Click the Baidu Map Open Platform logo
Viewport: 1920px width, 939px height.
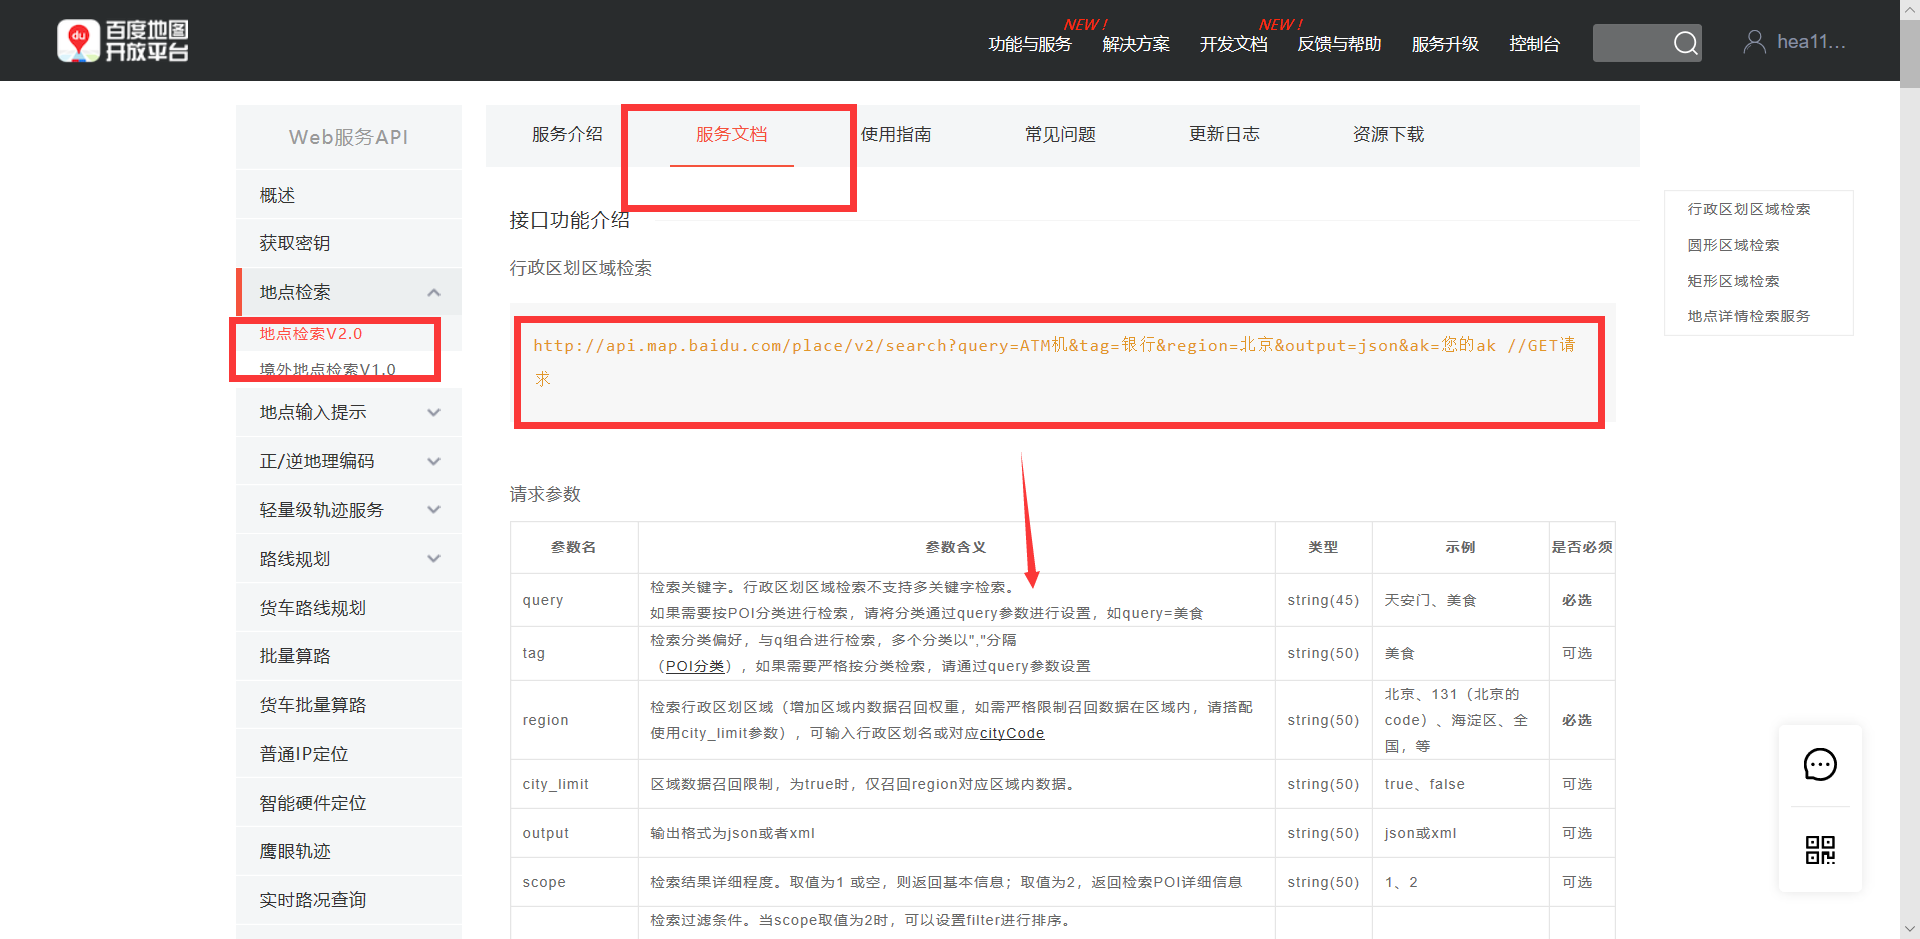[x=123, y=41]
